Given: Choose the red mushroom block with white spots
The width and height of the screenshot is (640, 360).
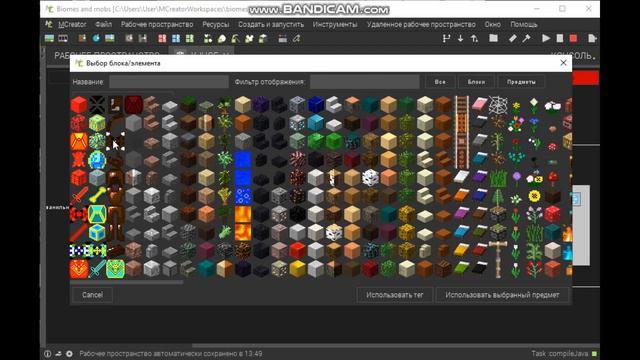Looking at the screenshot, I should tap(552, 213).
